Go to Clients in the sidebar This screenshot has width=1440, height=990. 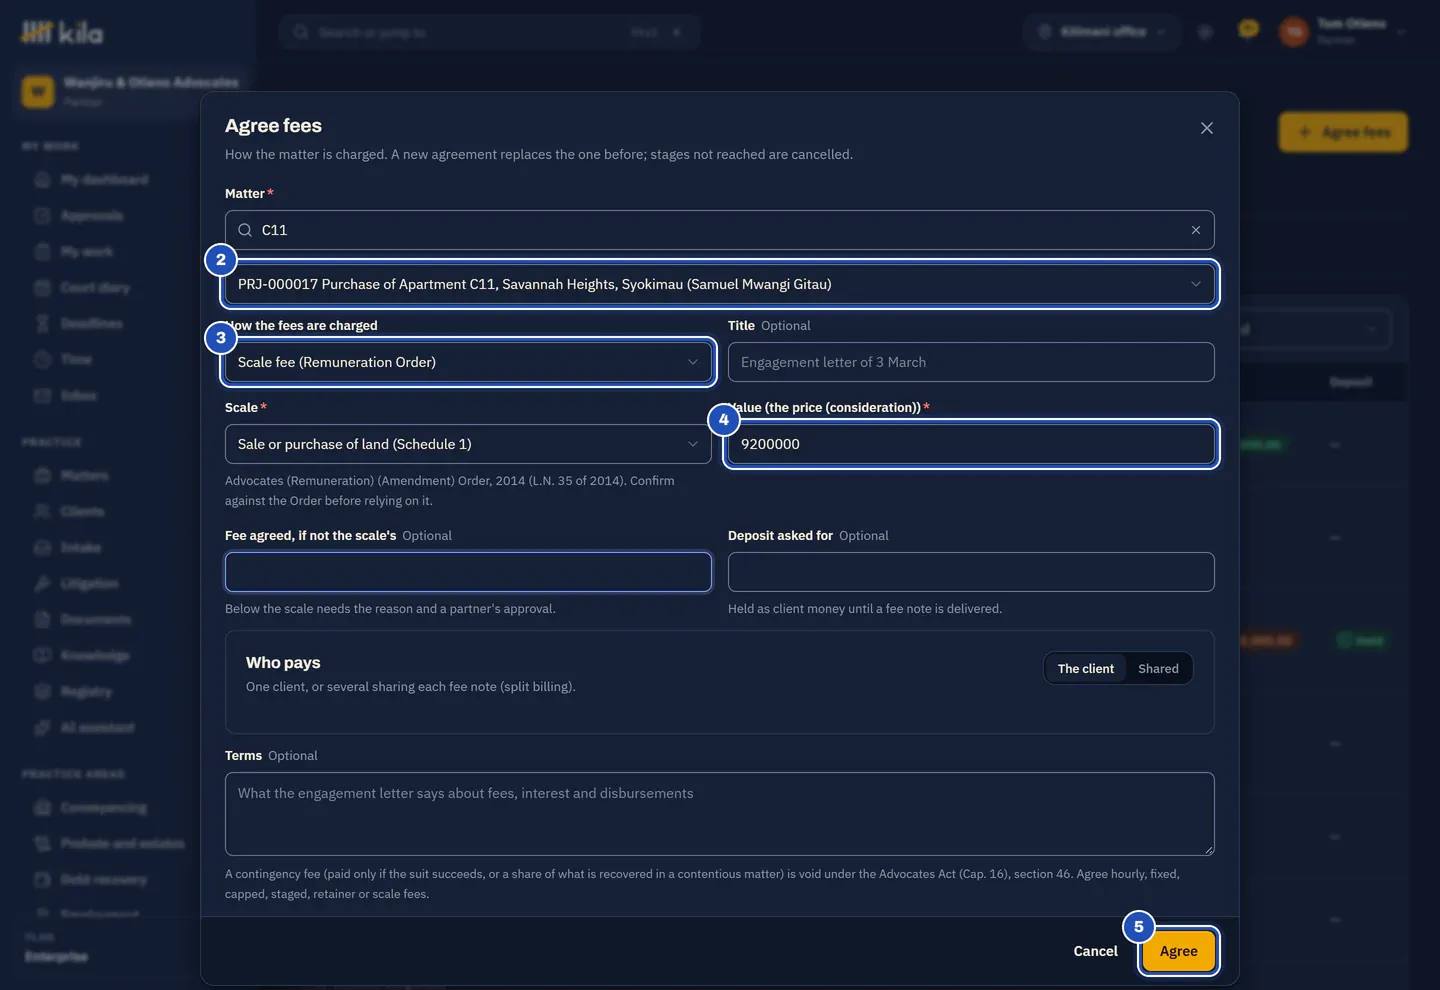(x=82, y=512)
